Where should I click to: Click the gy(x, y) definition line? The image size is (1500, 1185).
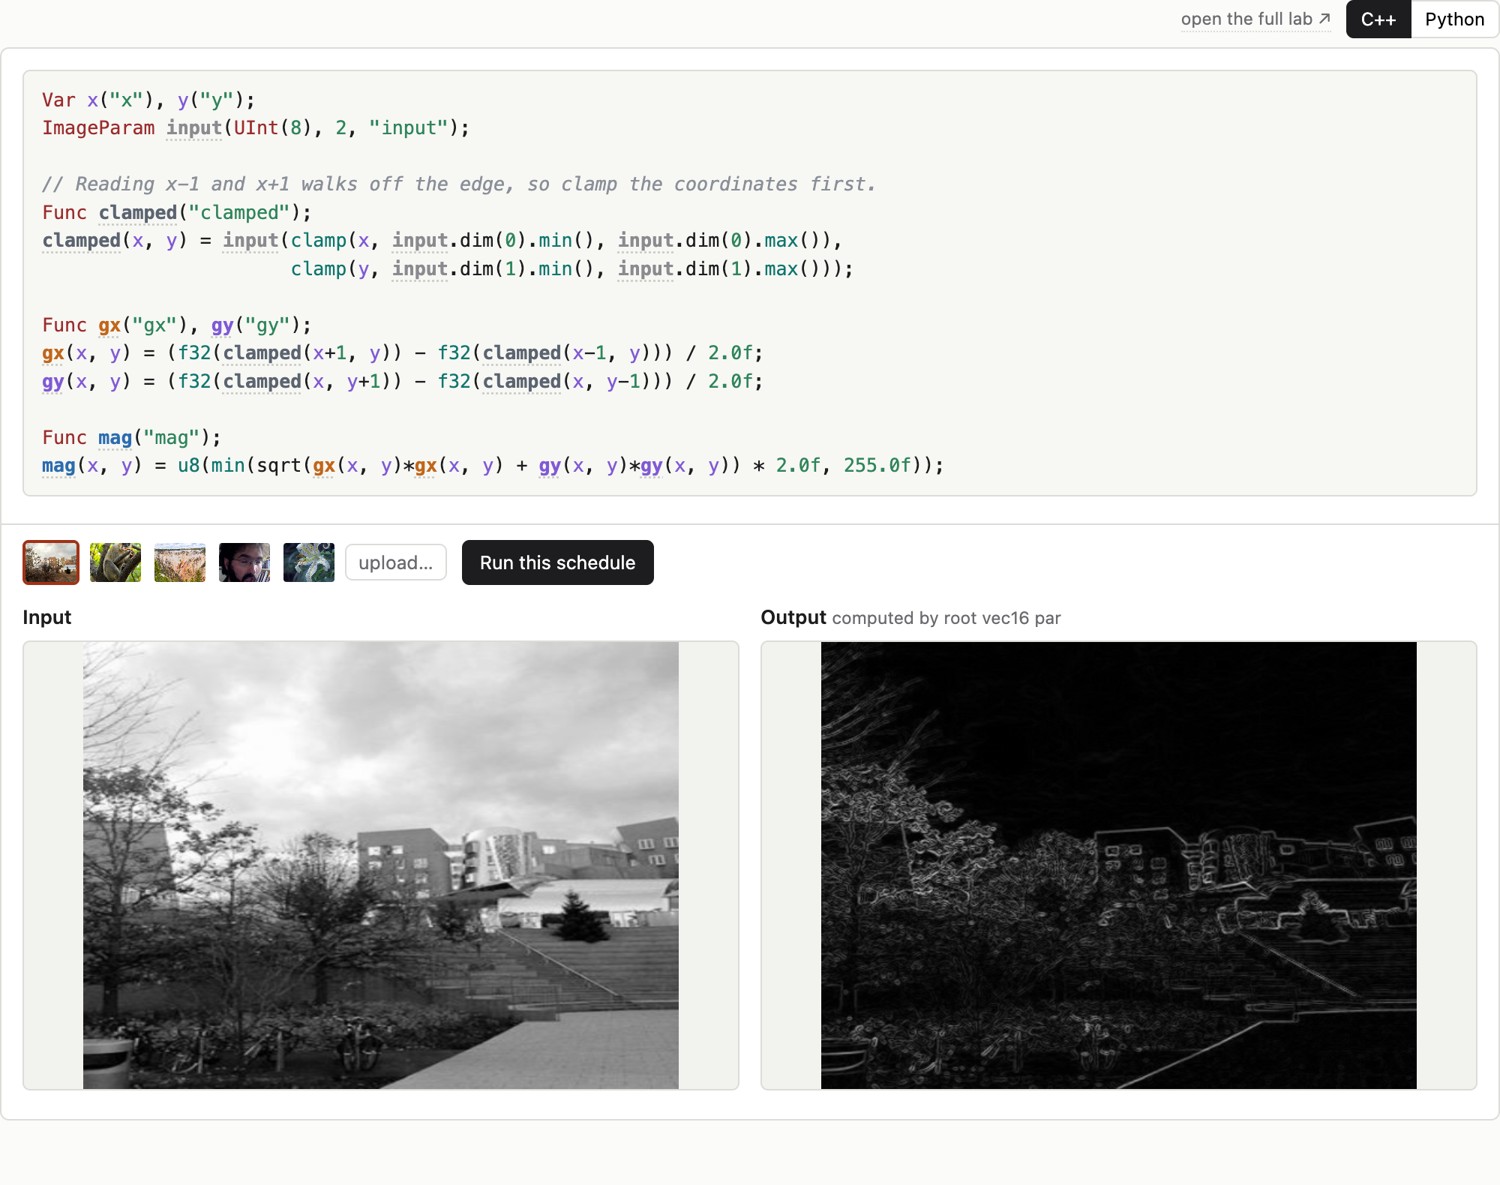pos(403,381)
